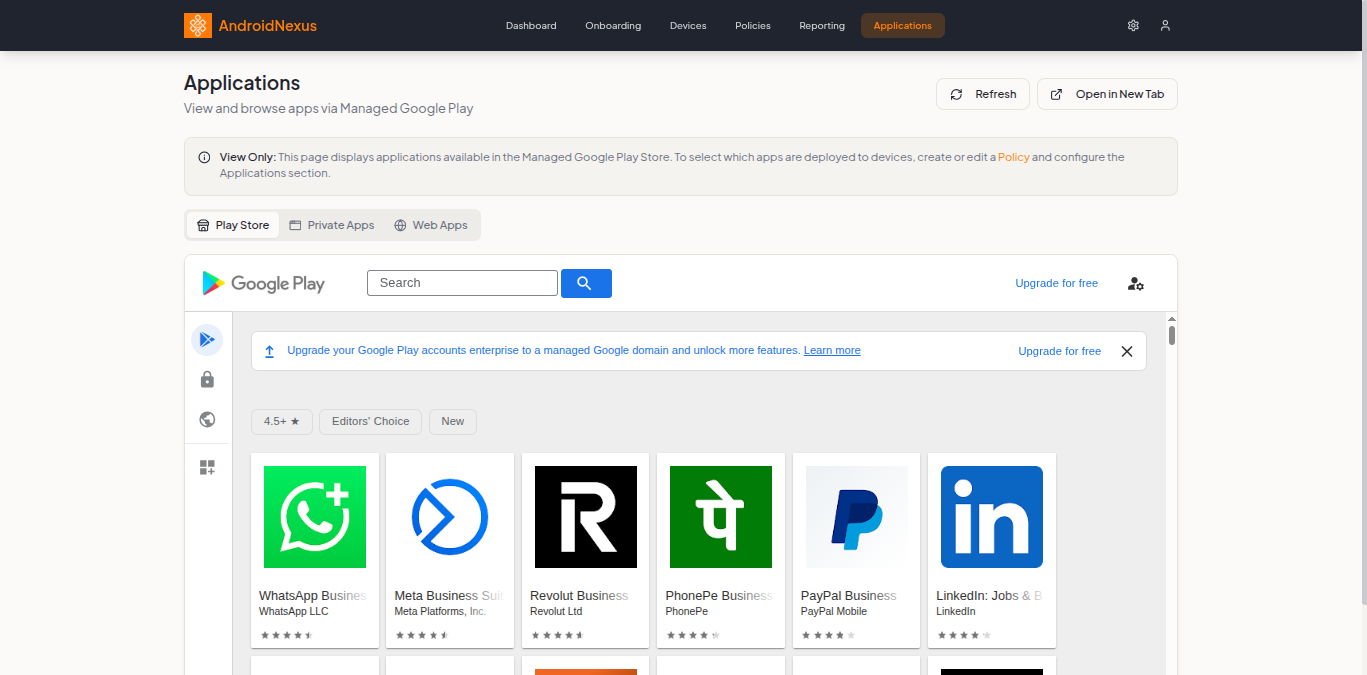Image resolution: width=1367 pixels, height=675 pixels.
Task: Click the Meta Business Suite title text
Action: coord(449,595)
